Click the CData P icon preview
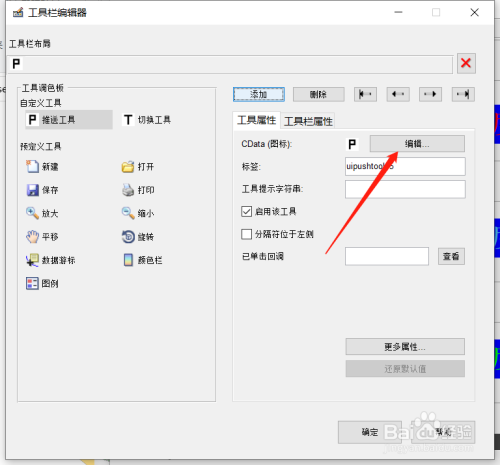The height and width of the screenshot is (465, 500). tap(352, 144)
